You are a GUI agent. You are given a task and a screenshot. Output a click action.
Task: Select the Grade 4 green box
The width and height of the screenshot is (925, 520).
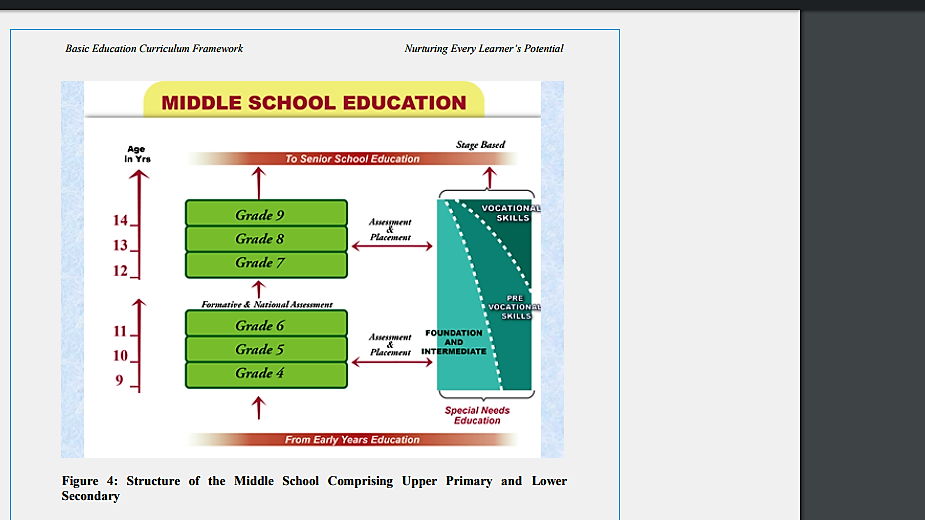[266, 373]
